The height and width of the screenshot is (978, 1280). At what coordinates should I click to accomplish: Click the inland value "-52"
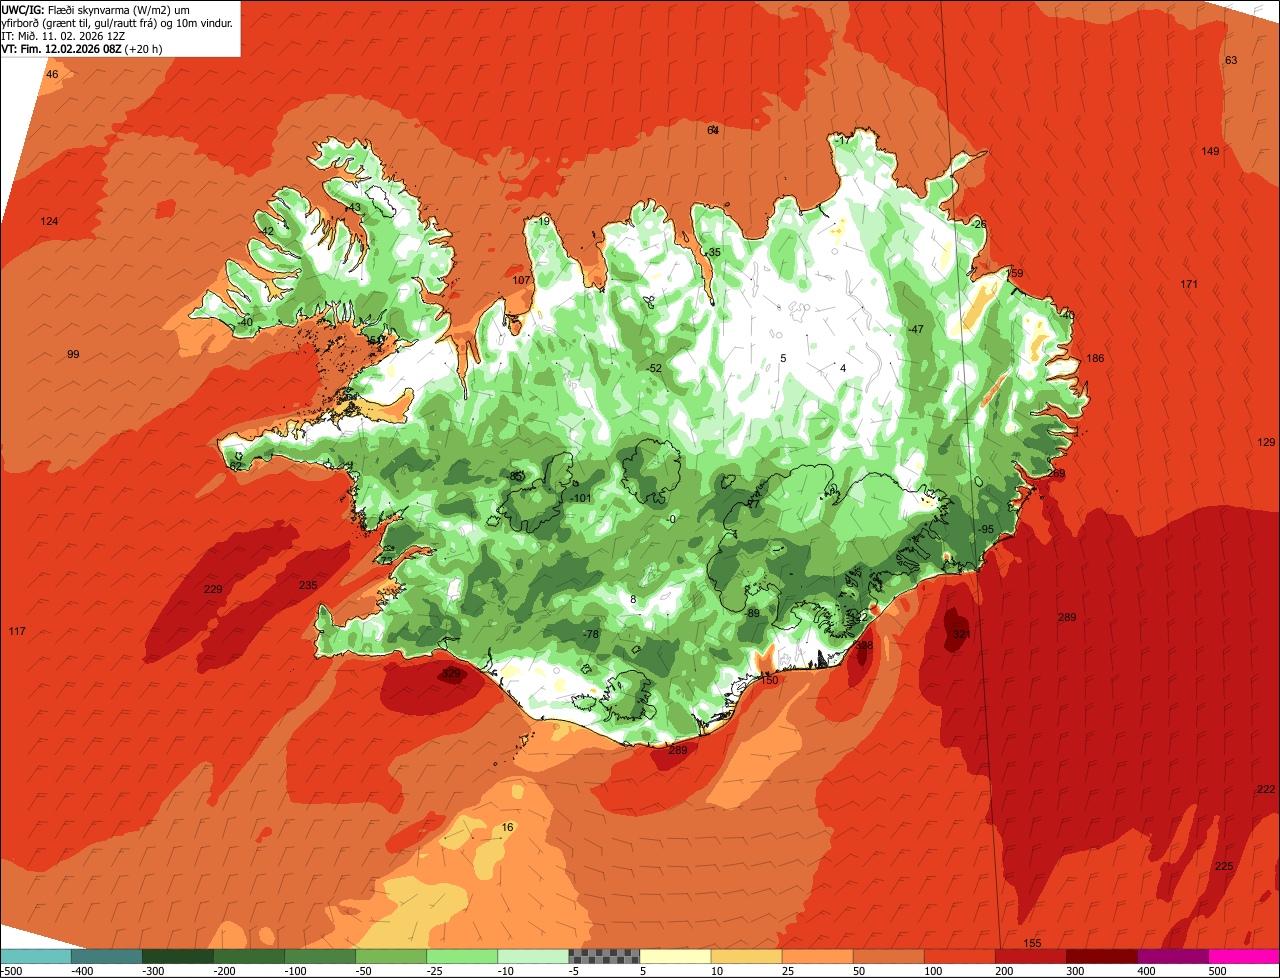[654, 368]
